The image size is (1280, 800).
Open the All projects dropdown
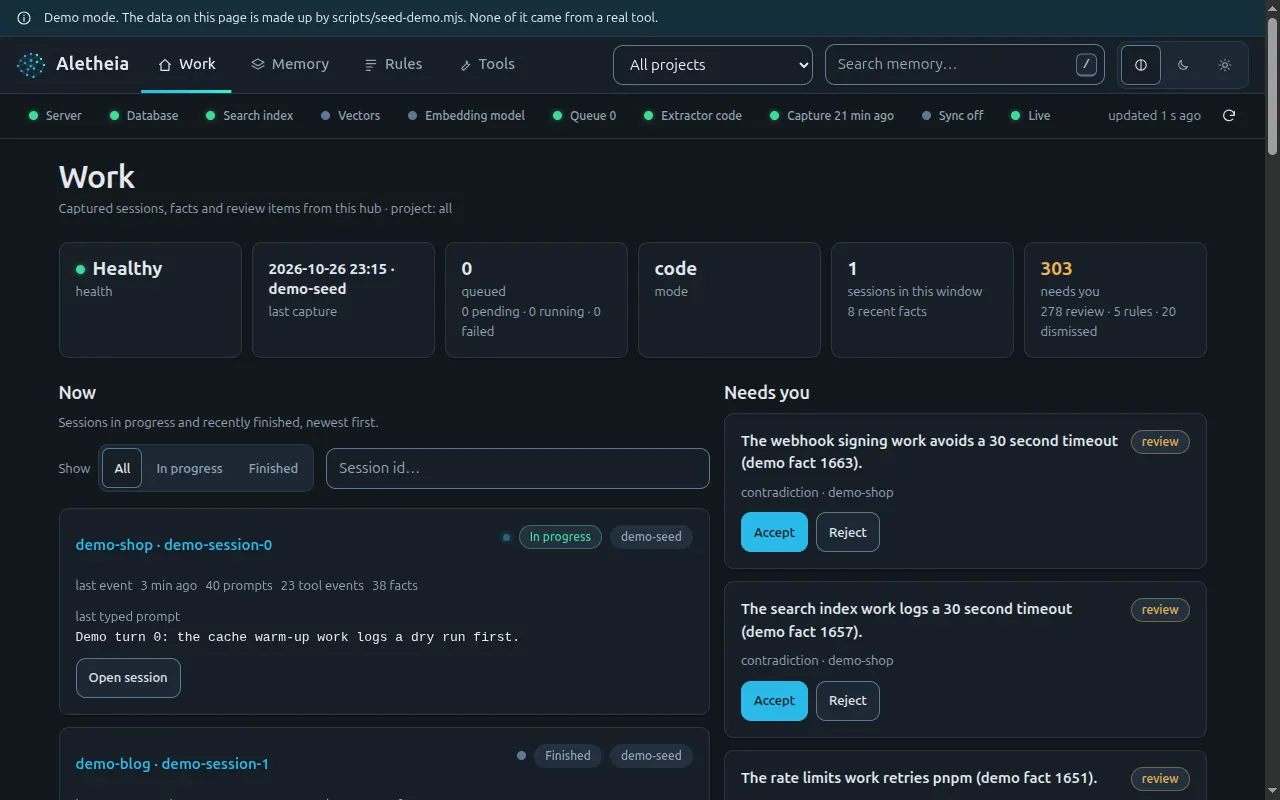(713, 65)
